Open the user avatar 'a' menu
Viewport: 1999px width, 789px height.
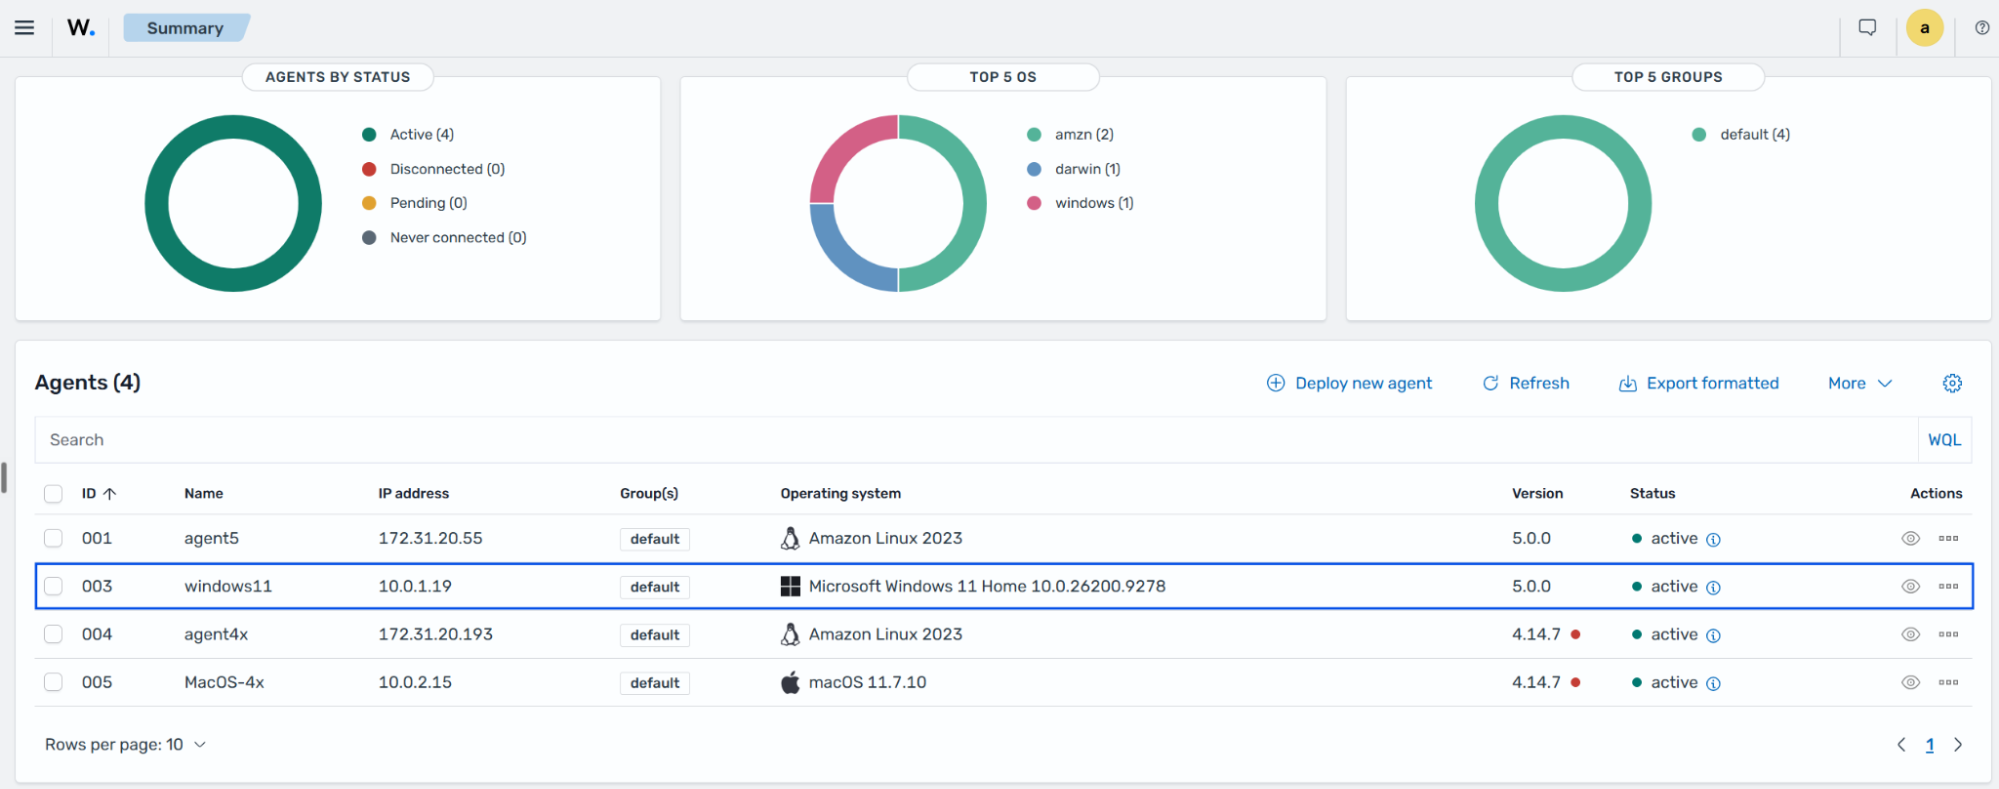coord(1924,28)
